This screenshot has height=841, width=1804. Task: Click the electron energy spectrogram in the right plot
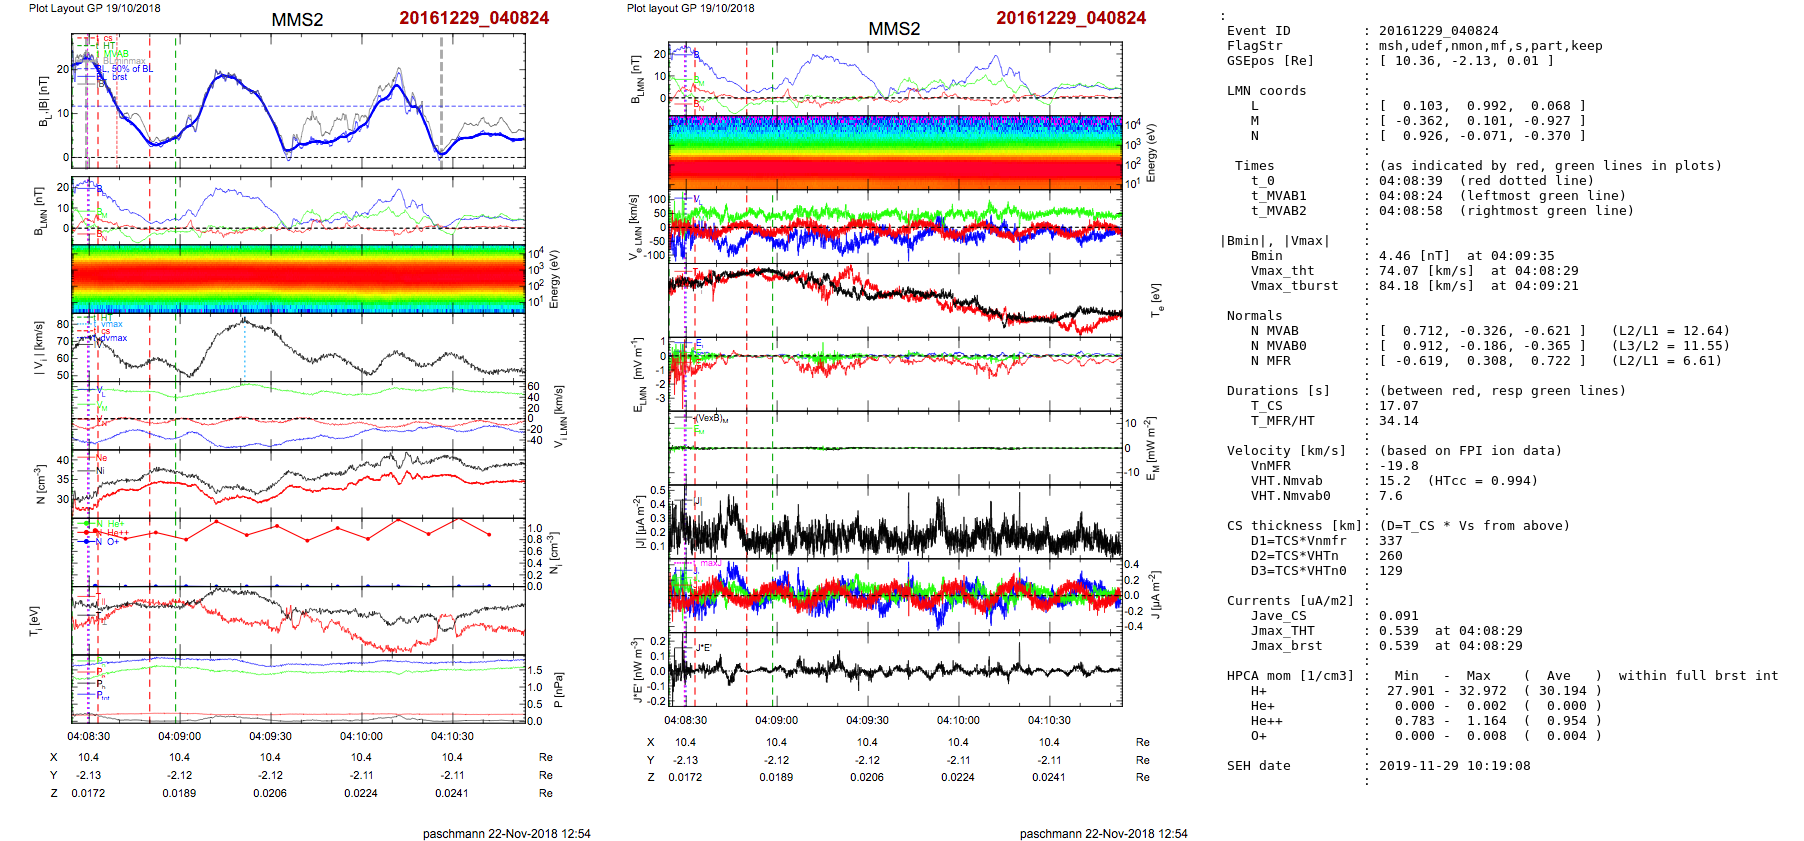point(895,152)
